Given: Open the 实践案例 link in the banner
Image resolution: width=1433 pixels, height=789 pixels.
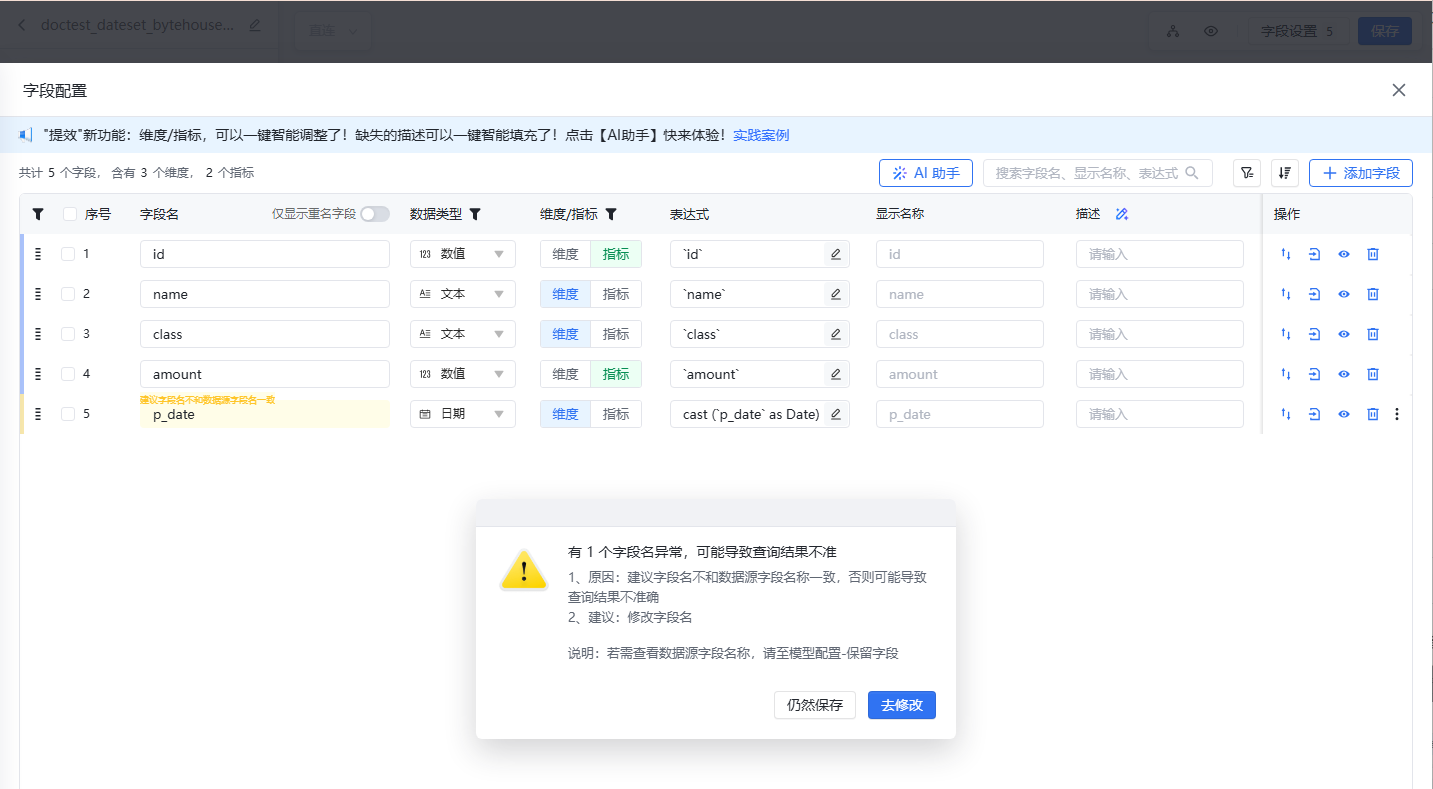Looking at the screenshot, I should [761, 135].
